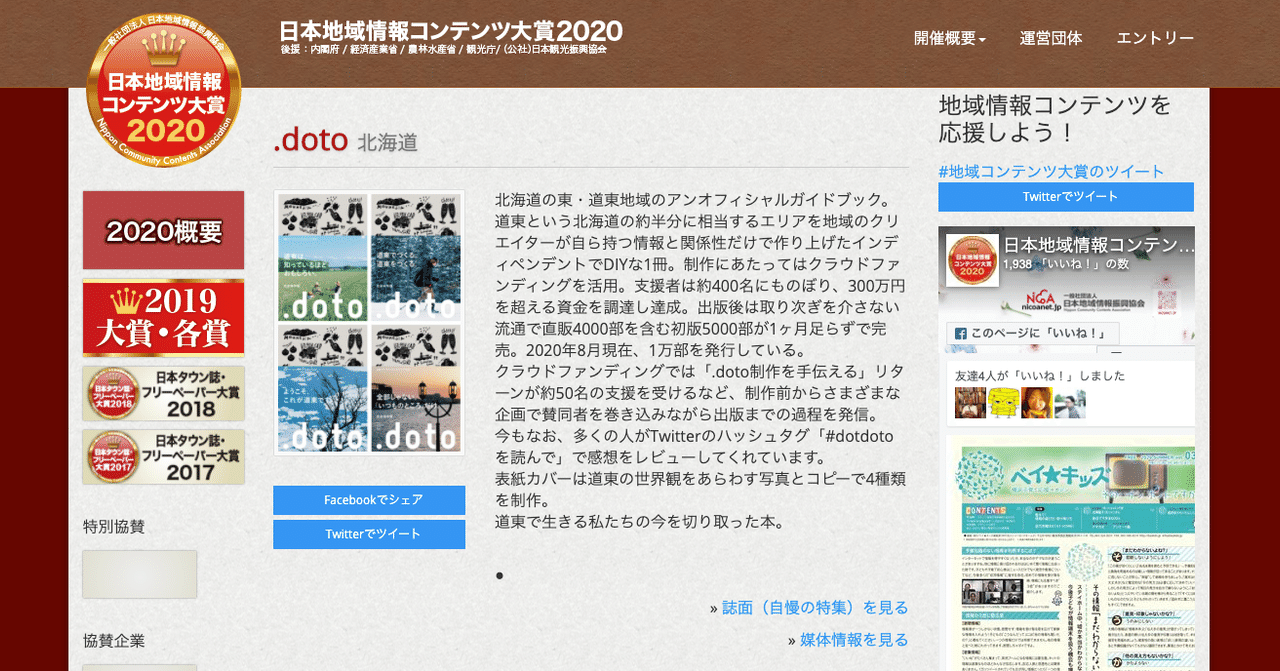Click the 日本地域情報コンテンツ大賞2020 site title
1280x671 pixels.
pyautogui.click(x=451, y=31)
